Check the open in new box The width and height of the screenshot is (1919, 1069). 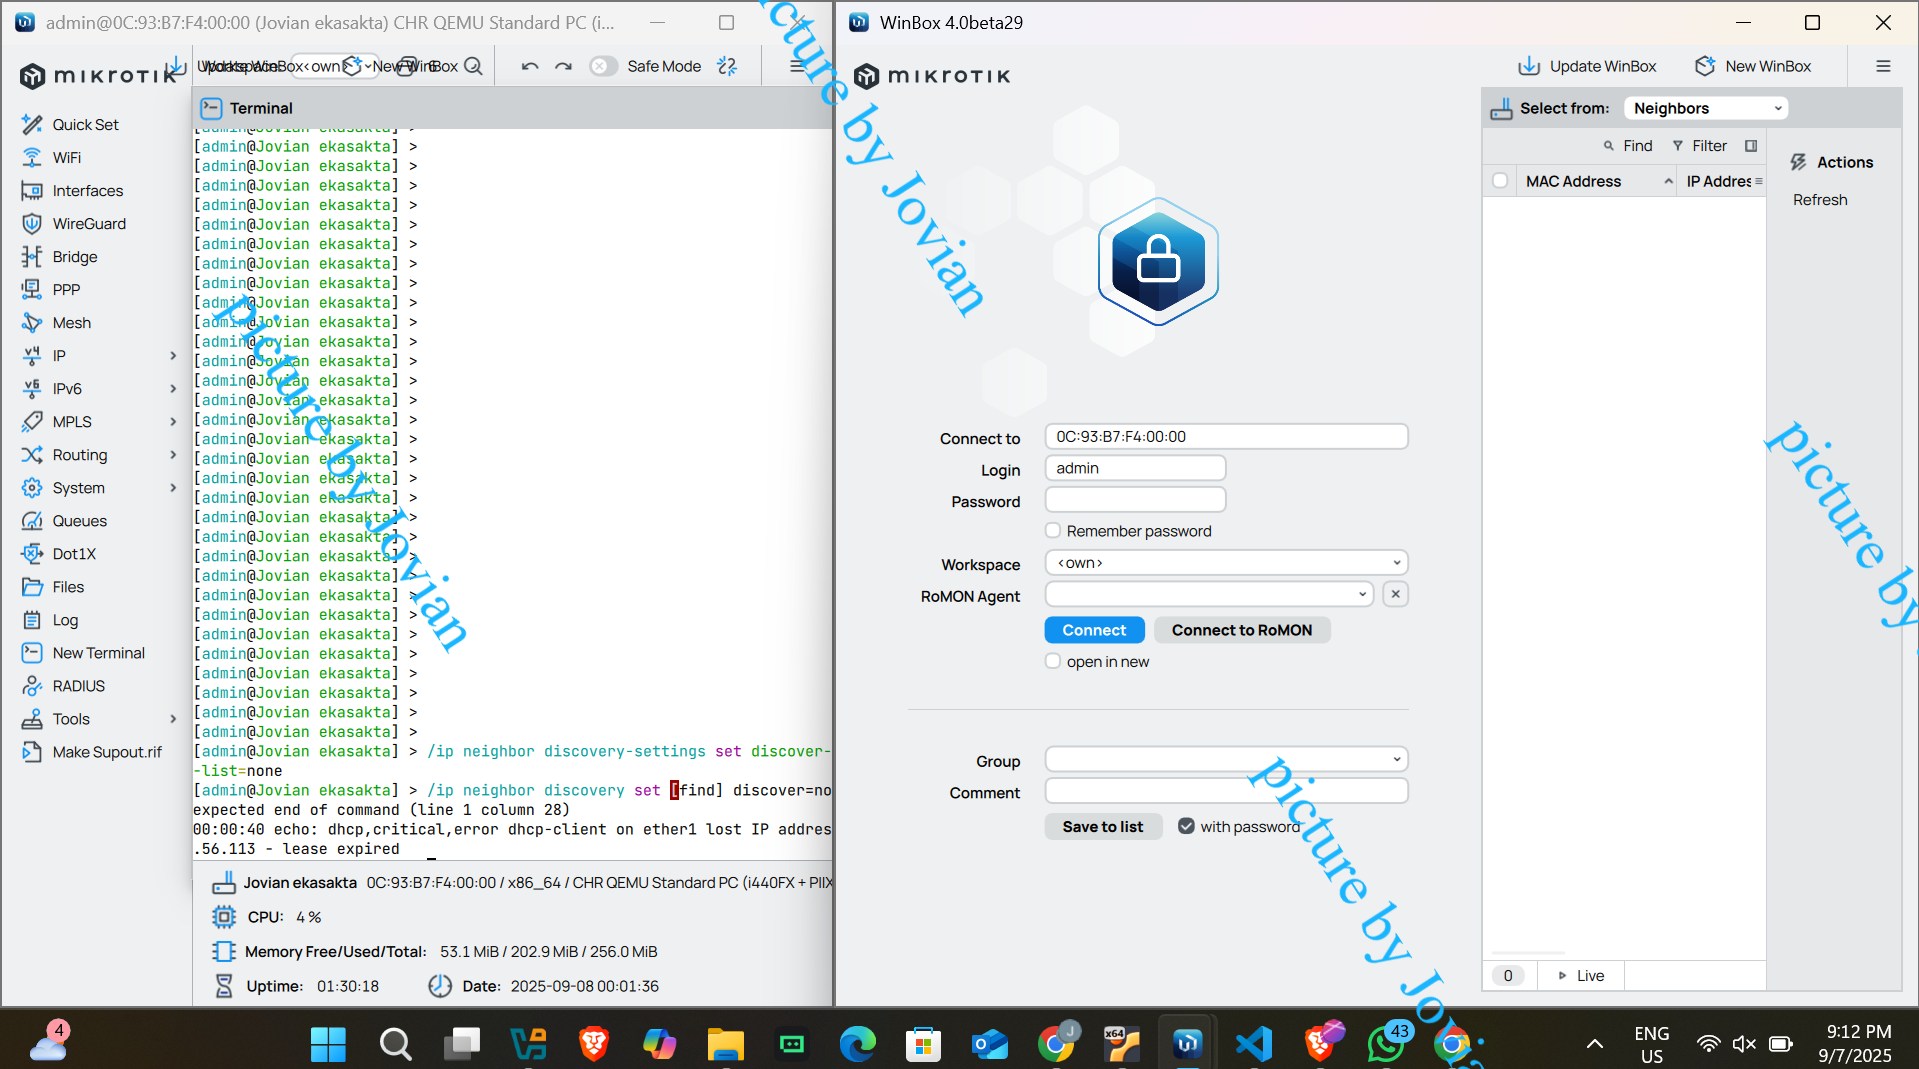1053,661
